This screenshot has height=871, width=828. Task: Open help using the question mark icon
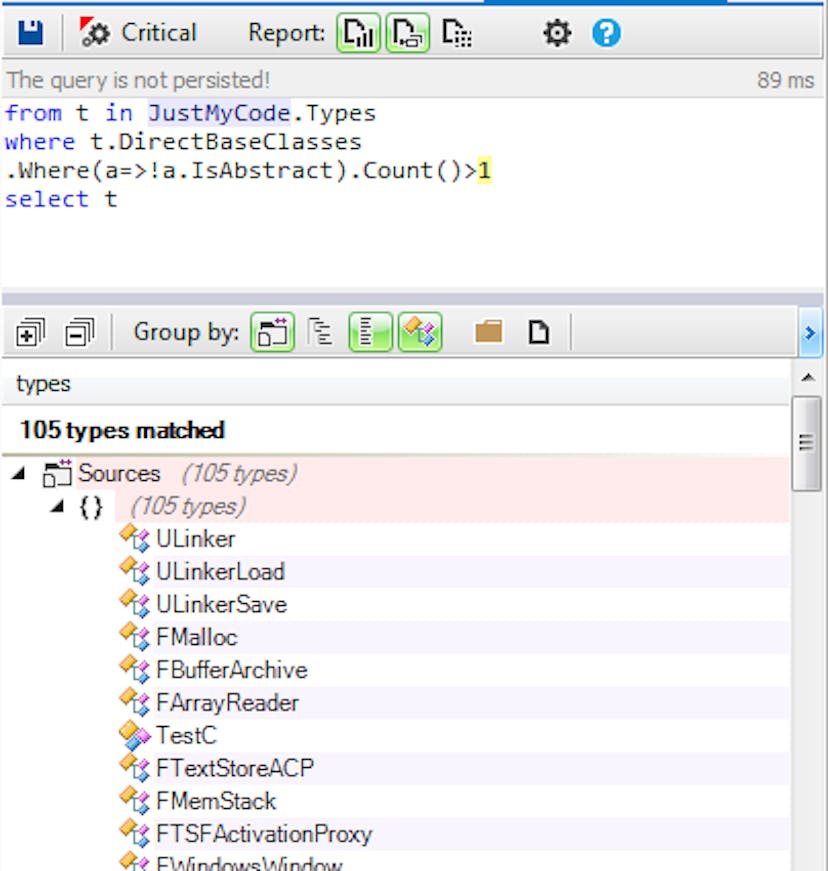pyautogui.click(x=606, y=31)
